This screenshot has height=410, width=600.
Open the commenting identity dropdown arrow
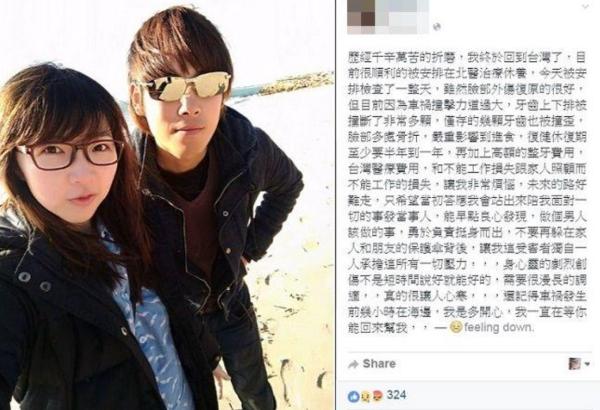587,364
